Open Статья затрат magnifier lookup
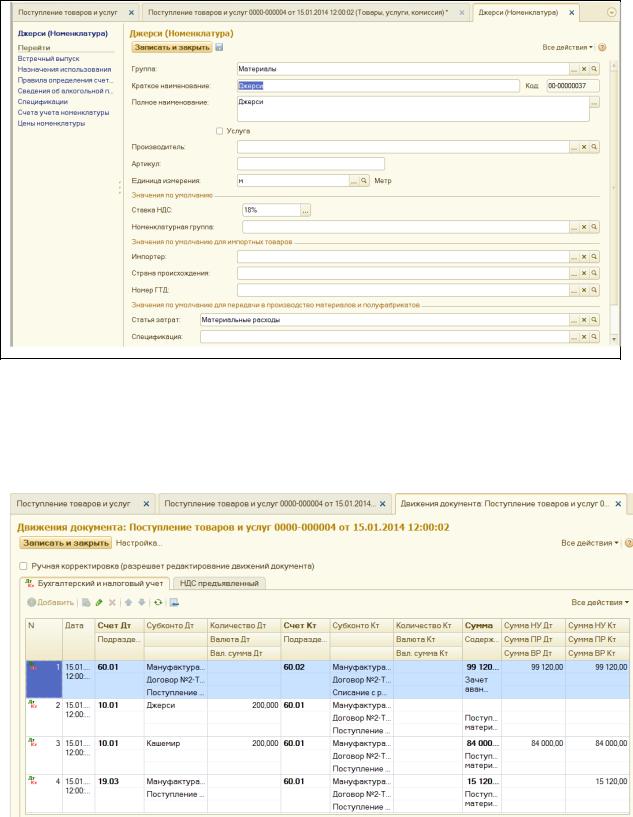Screen dimensions: 633x817 (594, 320)
